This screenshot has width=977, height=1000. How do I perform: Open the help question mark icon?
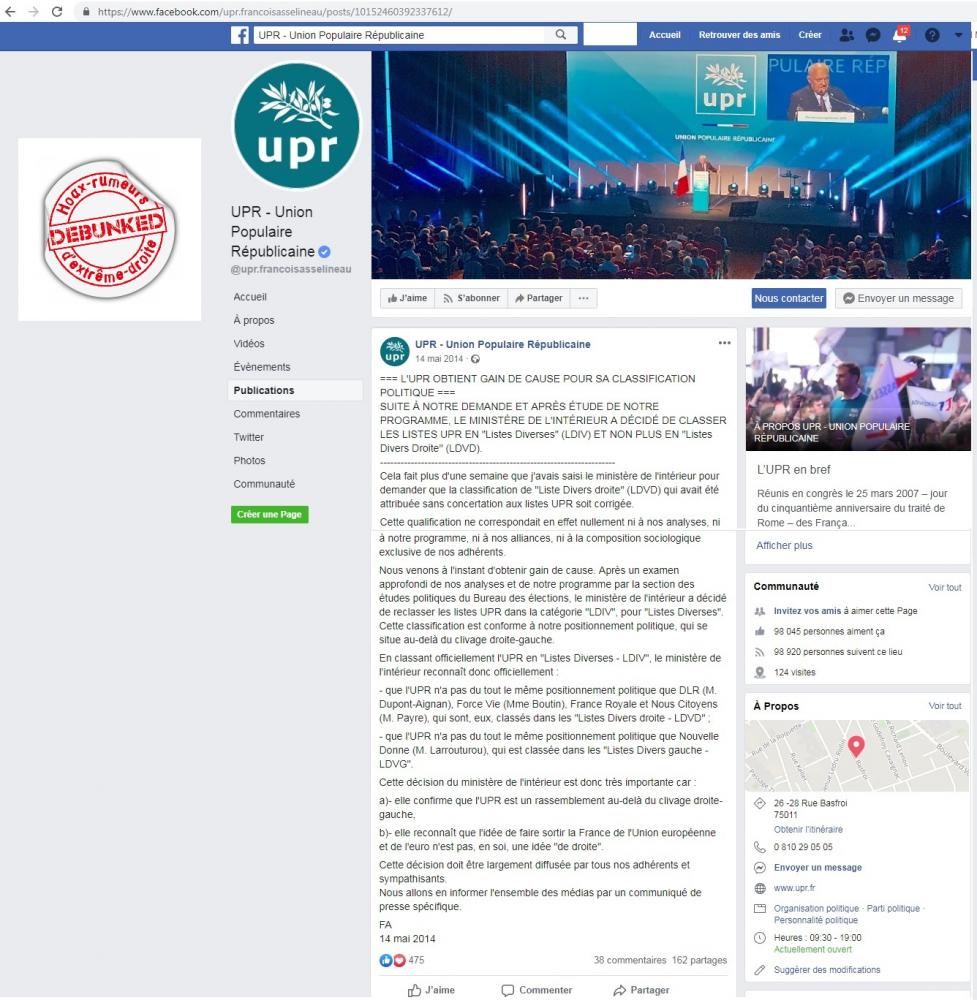pos(932,35)
